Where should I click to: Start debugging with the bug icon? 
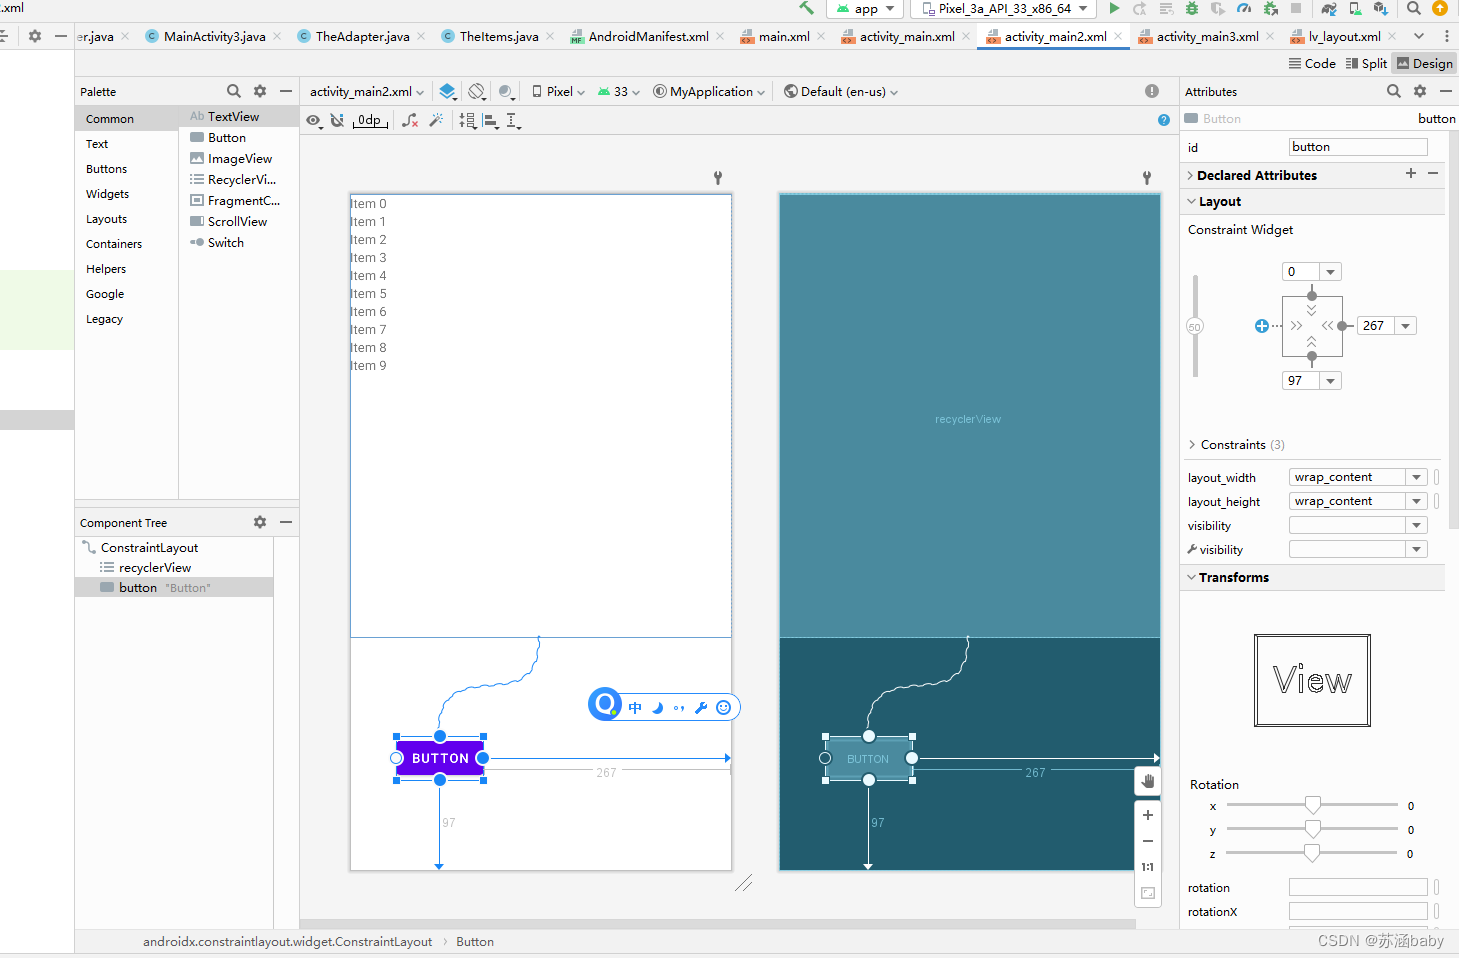point(1190,8)
